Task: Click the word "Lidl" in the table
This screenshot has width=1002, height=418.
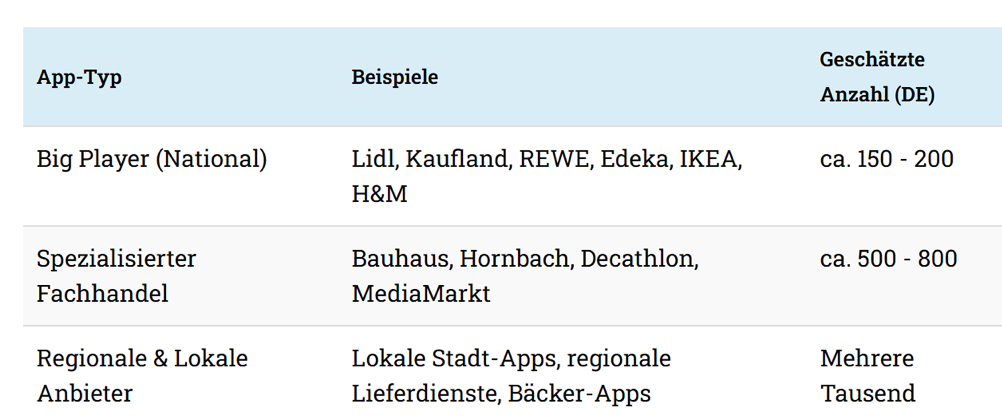Action: [x=373, y=159]
